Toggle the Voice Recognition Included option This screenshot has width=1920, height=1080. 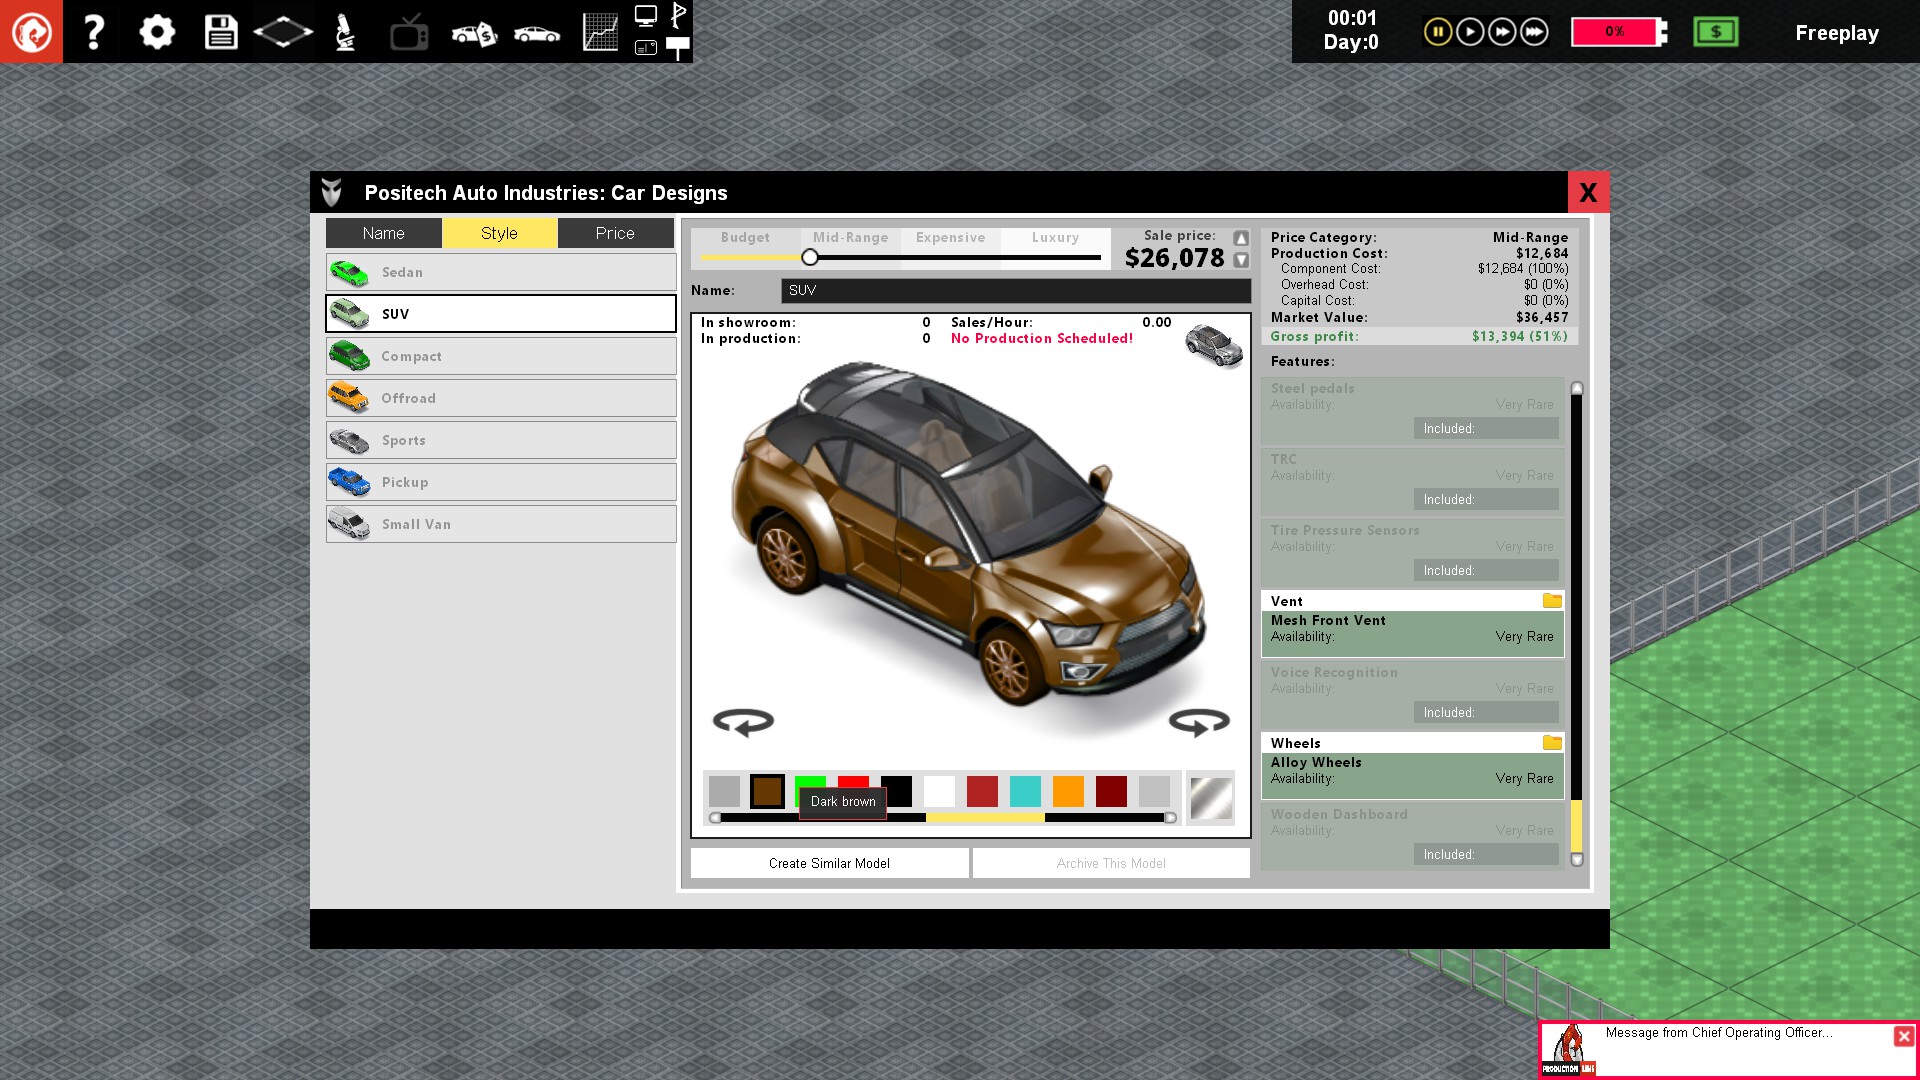coord(1485,712)
